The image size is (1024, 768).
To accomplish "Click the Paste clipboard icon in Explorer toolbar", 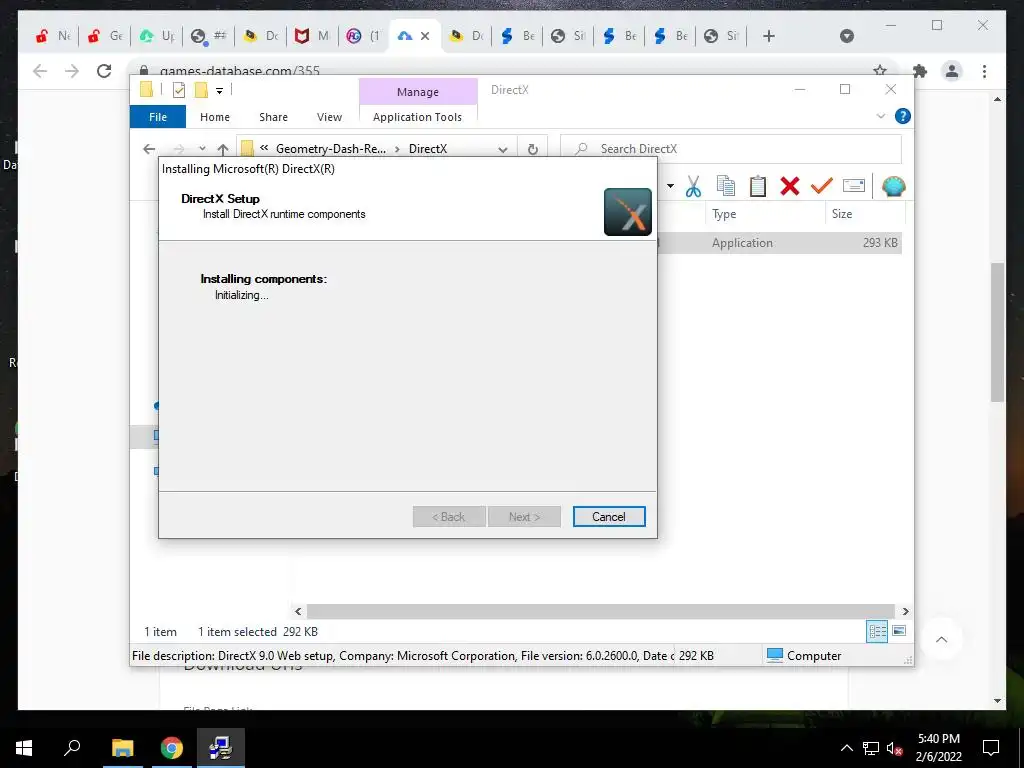I will coord(758,187).
